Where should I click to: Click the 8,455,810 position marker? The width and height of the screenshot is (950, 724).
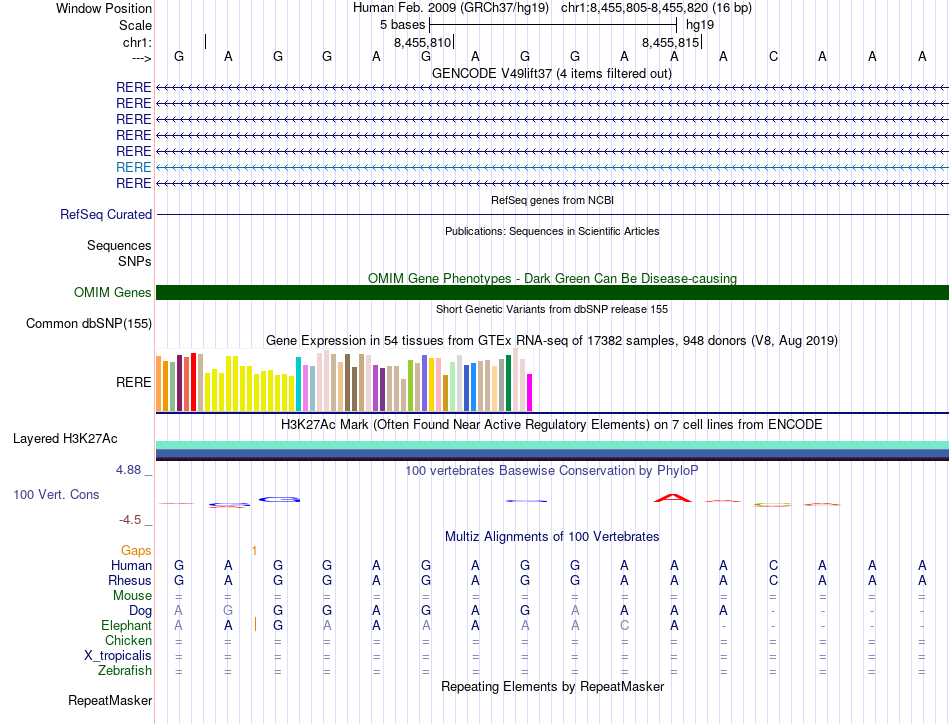coord(423,42)
